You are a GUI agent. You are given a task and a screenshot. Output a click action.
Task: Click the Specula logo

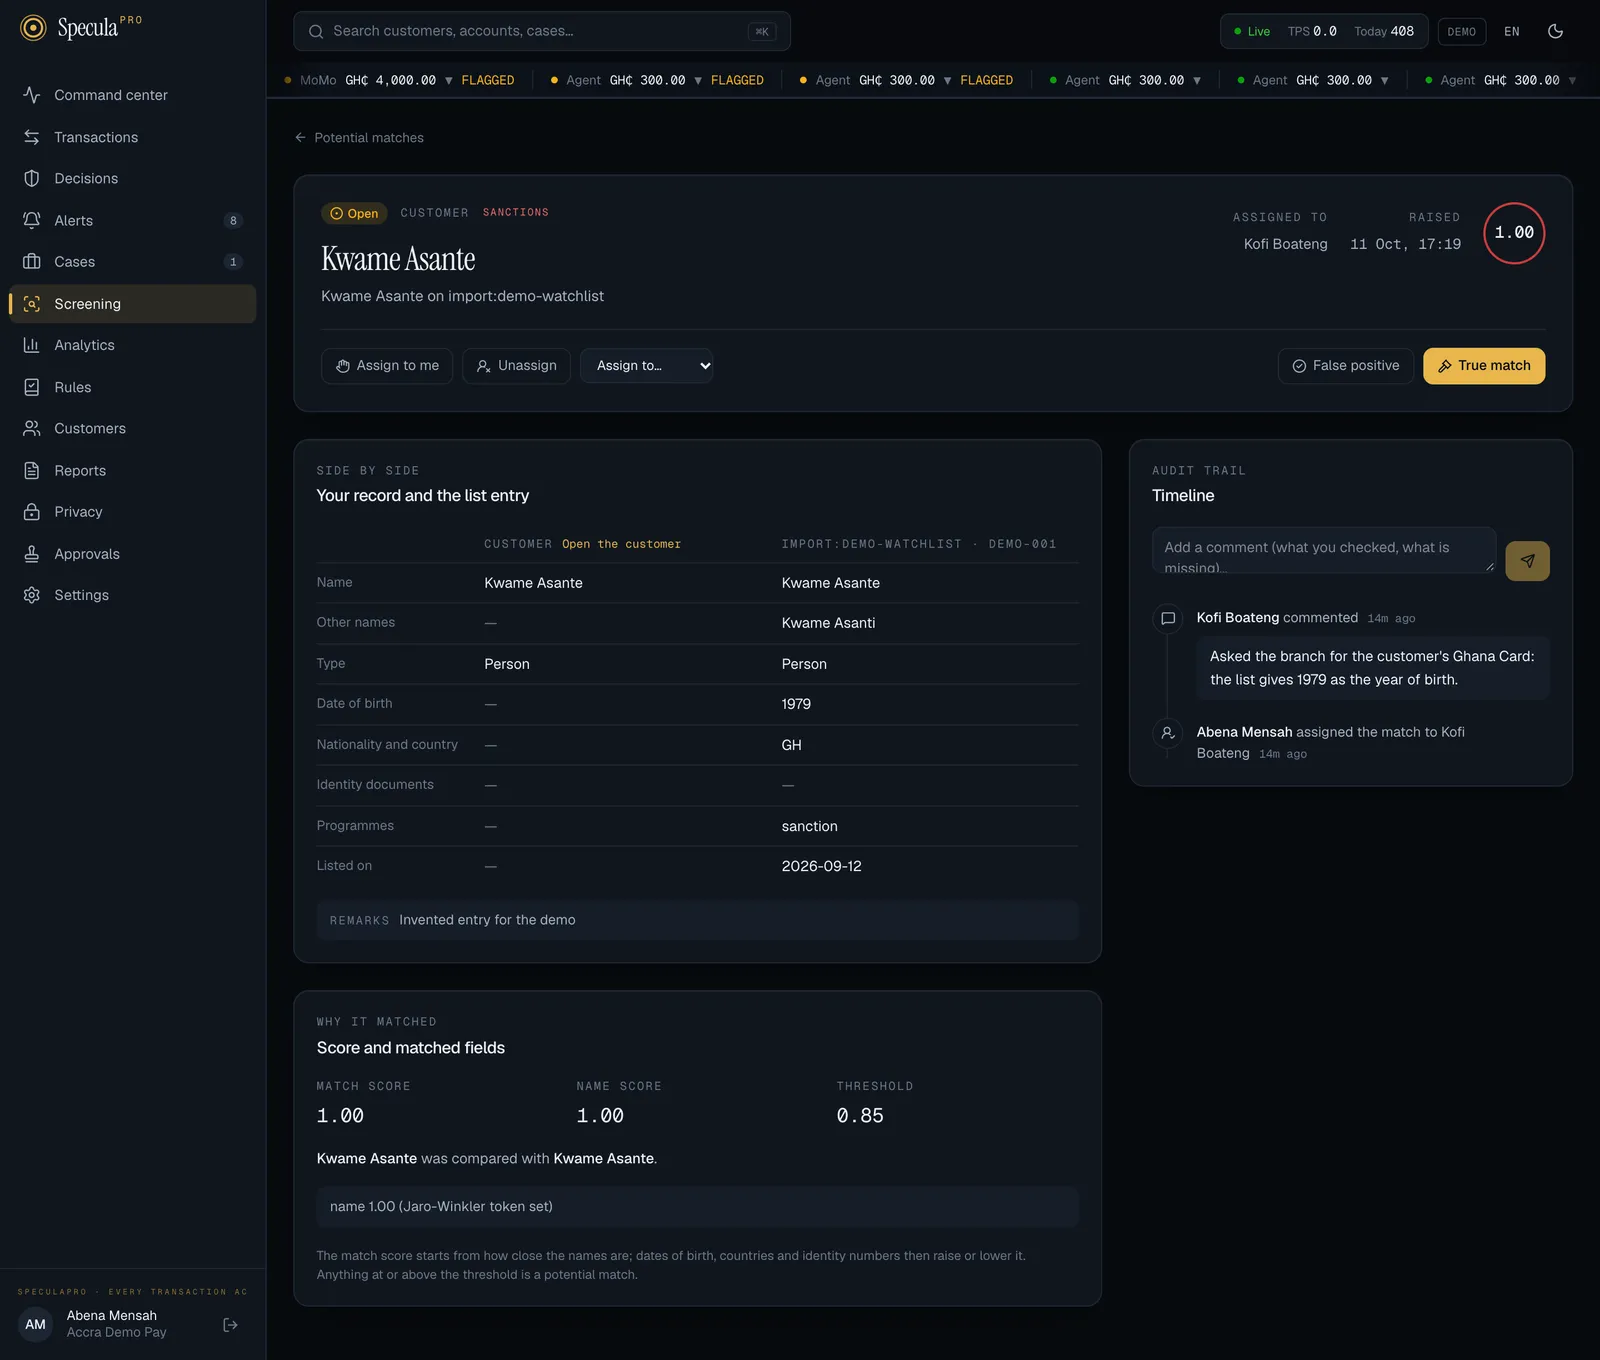tap(80, 28)
